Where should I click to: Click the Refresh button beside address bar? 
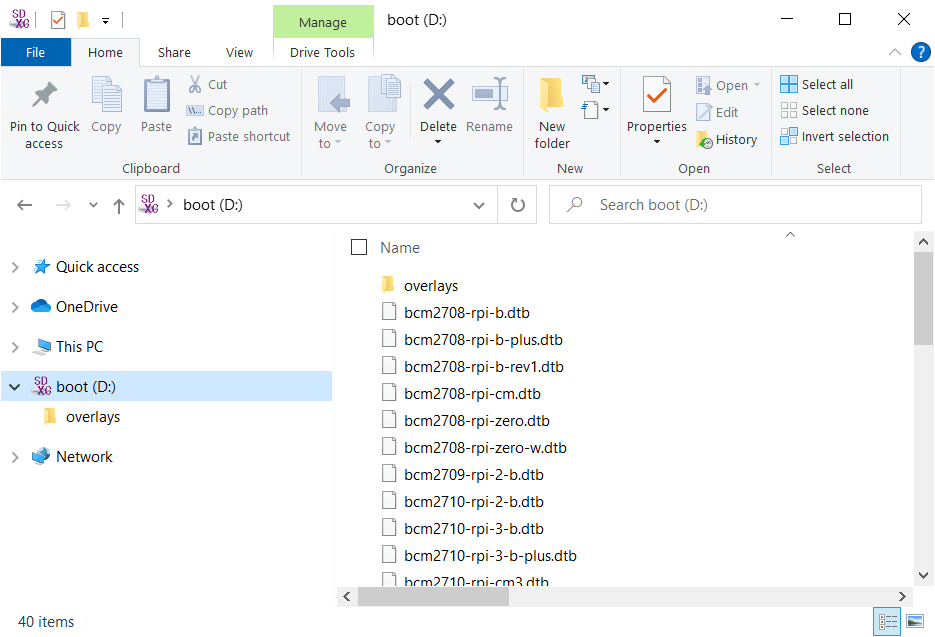pyautogui.click(x=518, y=205)
